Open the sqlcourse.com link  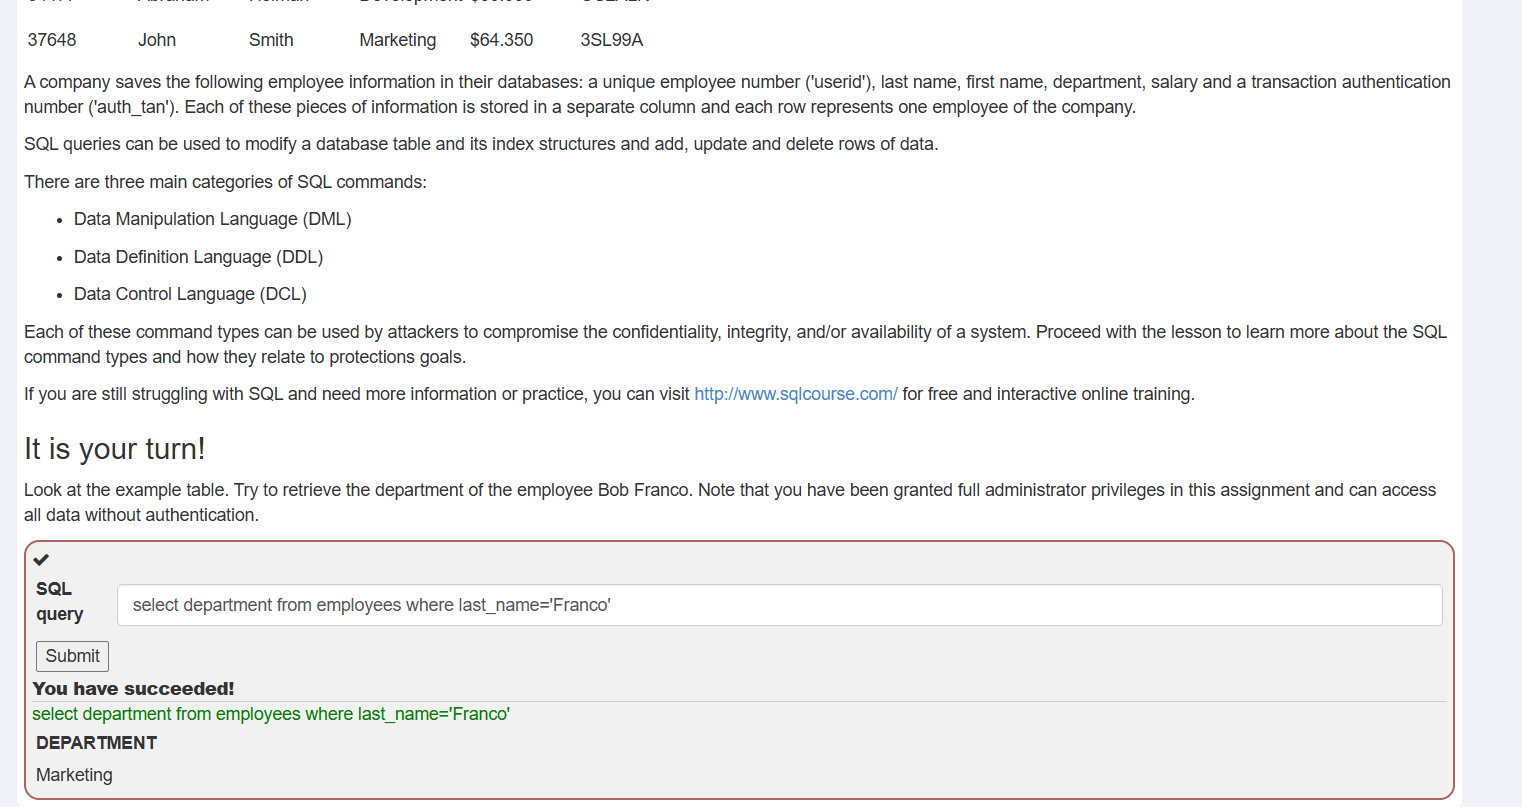796,394
